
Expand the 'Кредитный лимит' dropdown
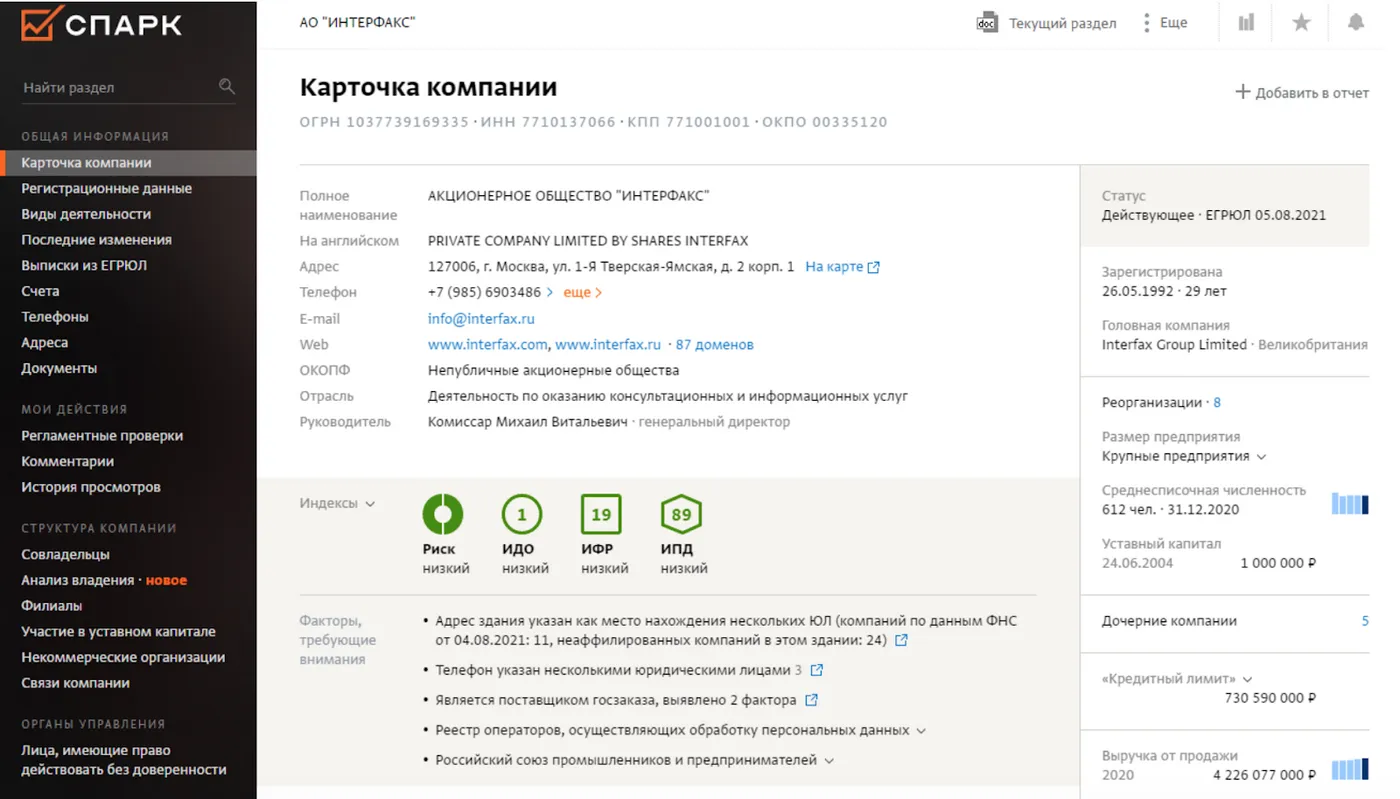[1247, 680]
